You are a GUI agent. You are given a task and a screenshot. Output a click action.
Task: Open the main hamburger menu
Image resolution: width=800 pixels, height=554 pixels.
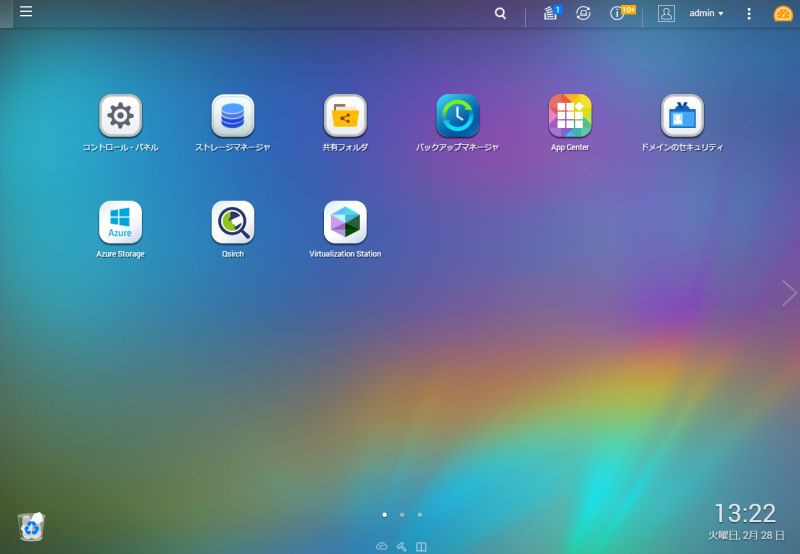[26, 11]
